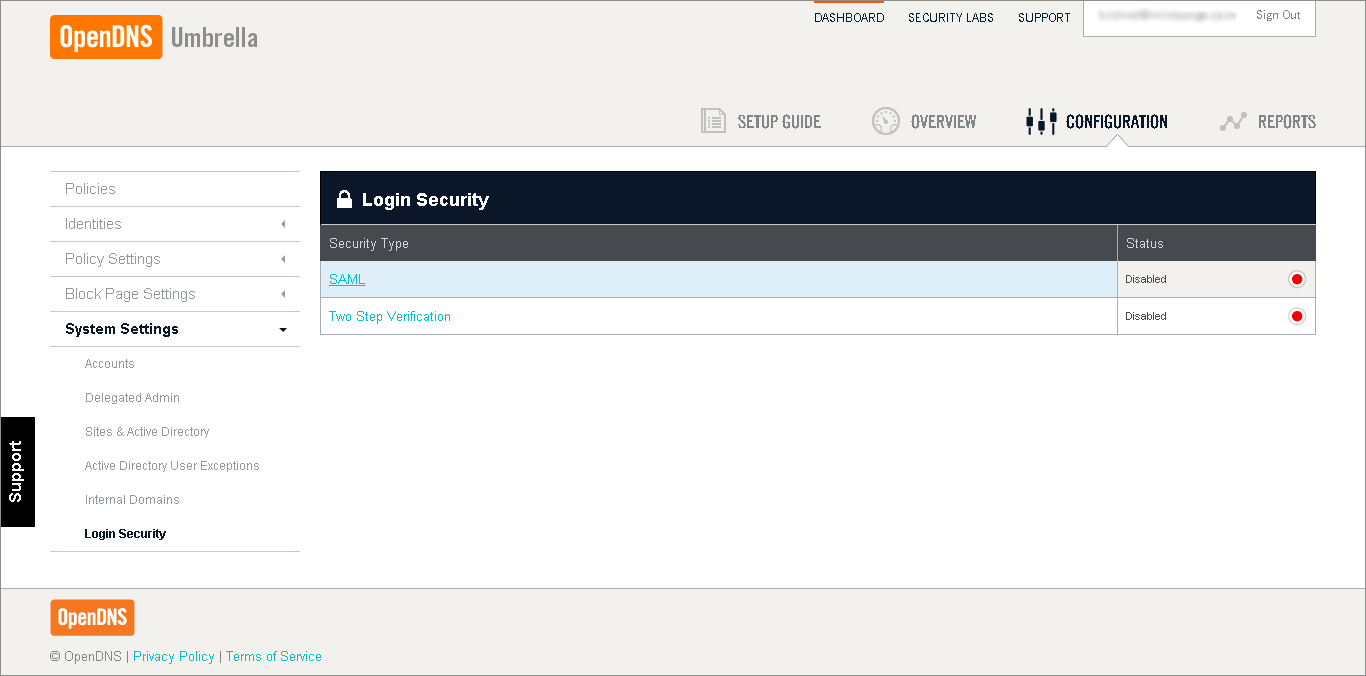
Task: Expand the Block Page Settings section
Action: coord(283,294)
